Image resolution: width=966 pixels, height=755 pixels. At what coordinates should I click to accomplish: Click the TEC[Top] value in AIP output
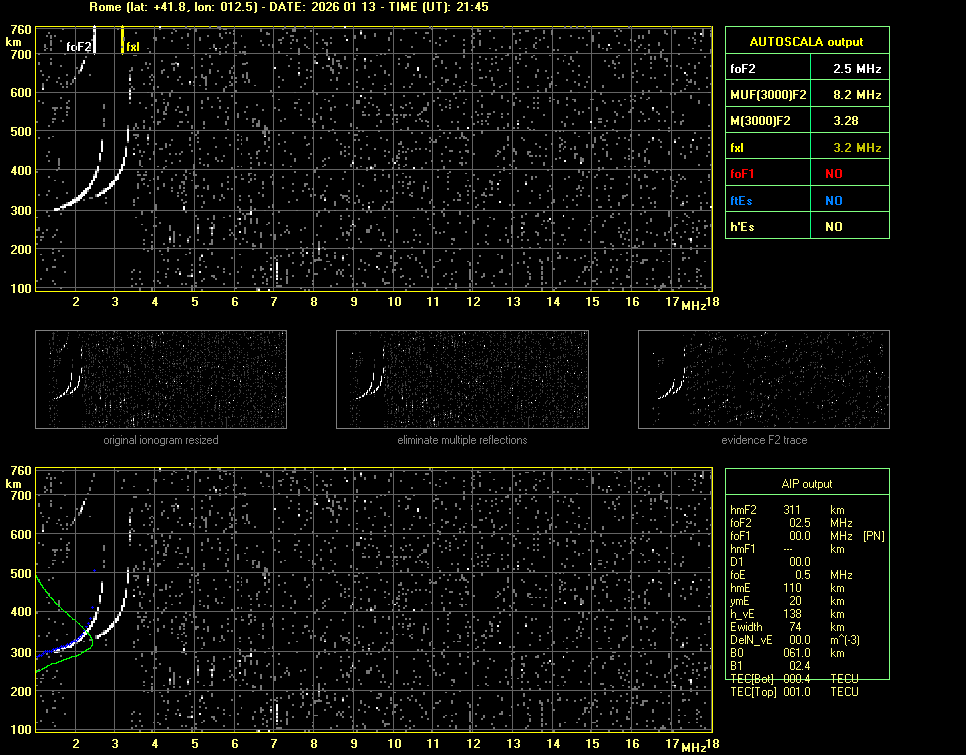[x=800, y=692]
